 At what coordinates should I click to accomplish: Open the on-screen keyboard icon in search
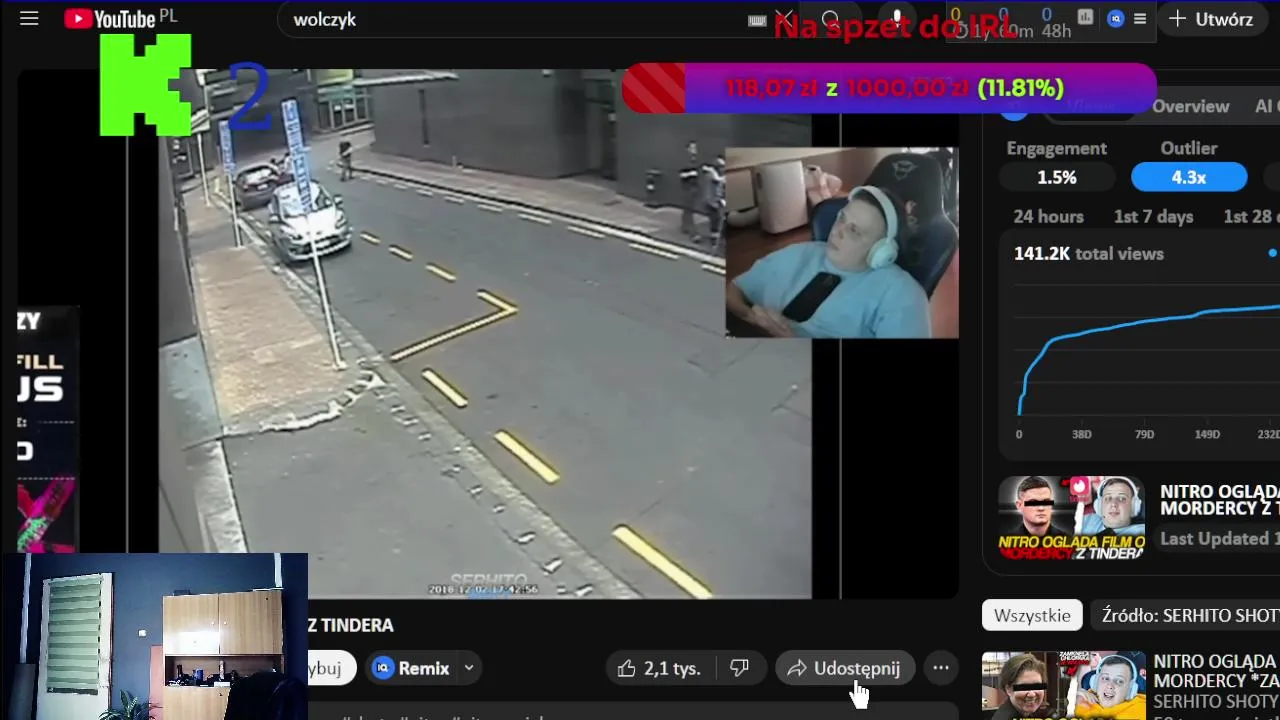point(758,20)
